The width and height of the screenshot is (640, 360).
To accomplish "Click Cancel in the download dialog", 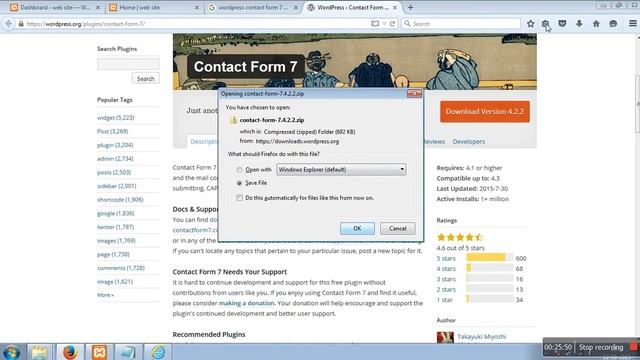I will 398,228.
